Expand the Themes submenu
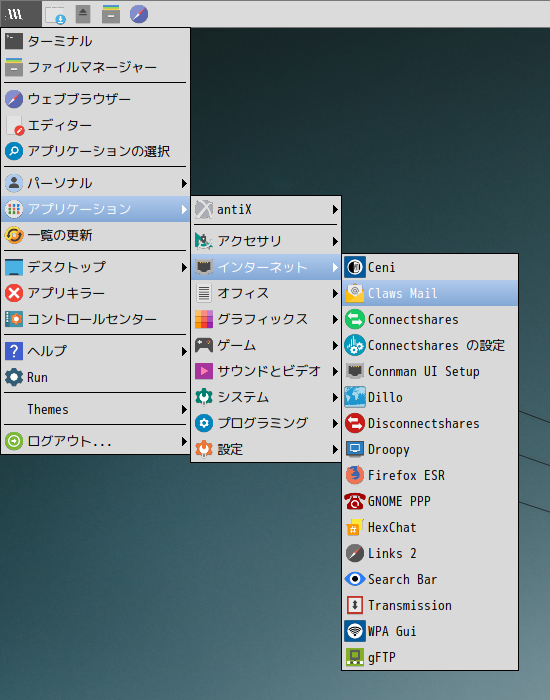Image resolution: width=550 pixels, height=700 pixels. point(96,409)
